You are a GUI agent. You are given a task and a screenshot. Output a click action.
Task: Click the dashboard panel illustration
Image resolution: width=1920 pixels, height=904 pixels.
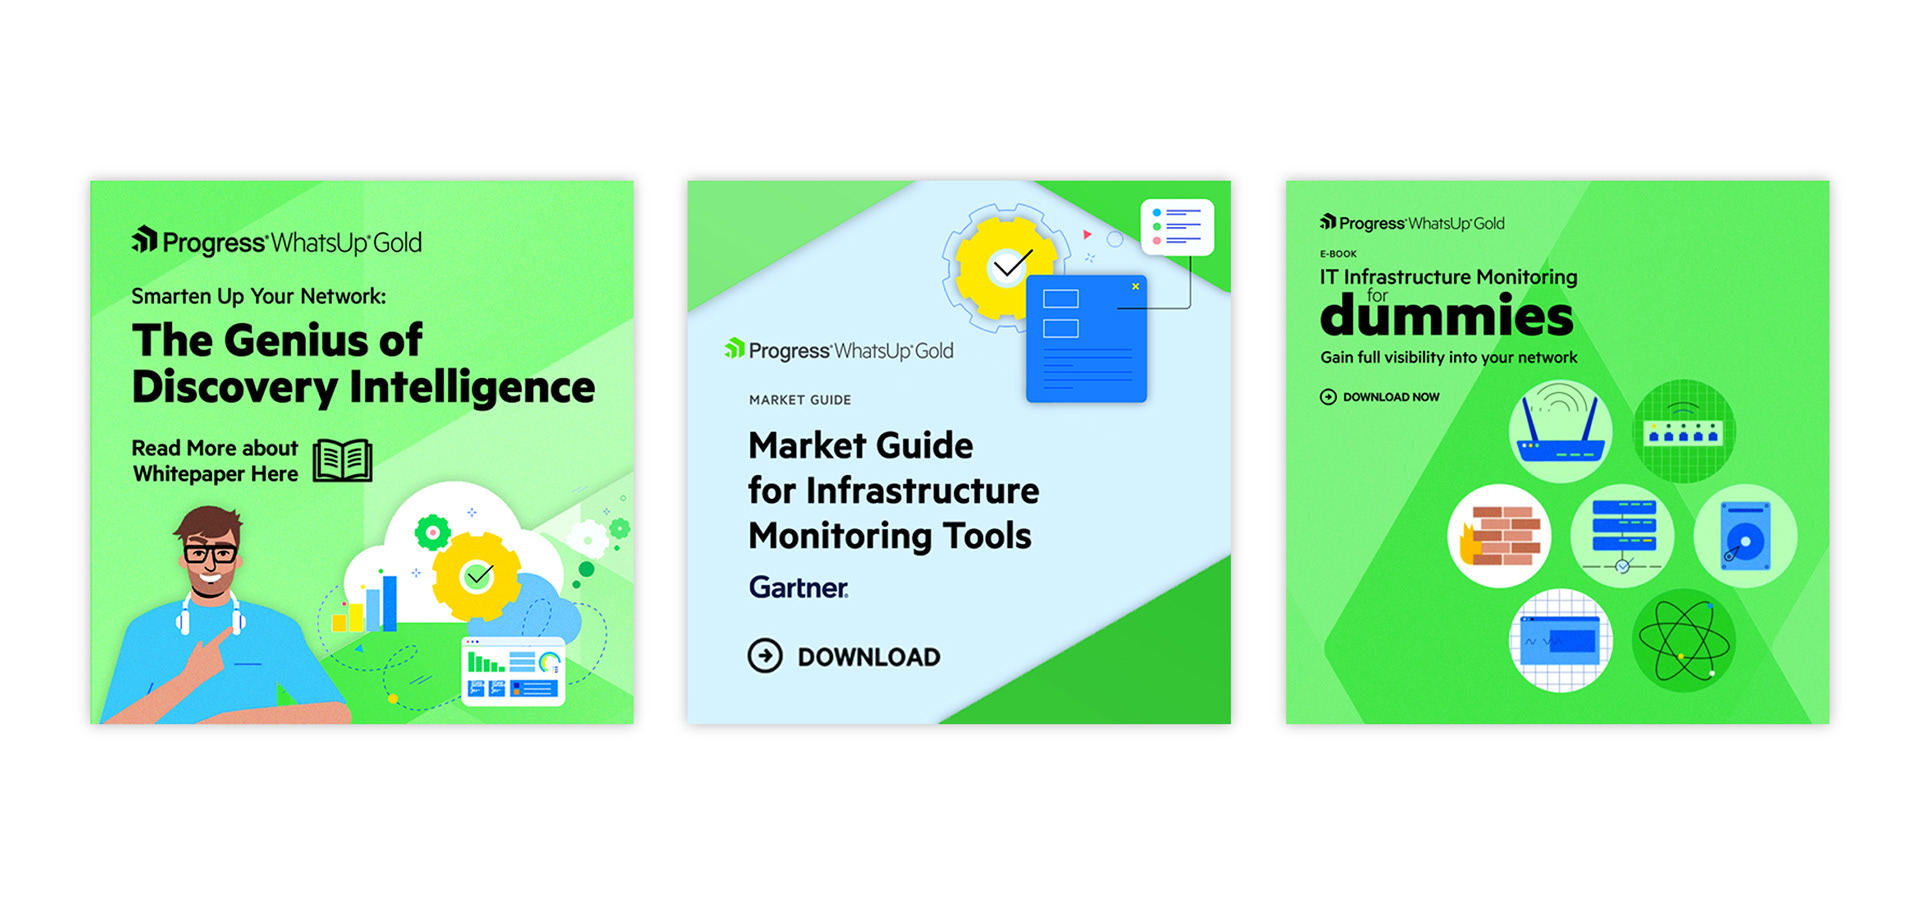point(513,671)
